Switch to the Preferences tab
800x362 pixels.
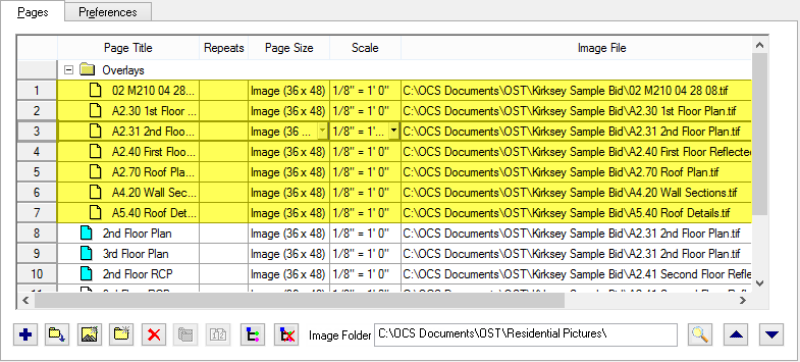[x=108, y=12]
